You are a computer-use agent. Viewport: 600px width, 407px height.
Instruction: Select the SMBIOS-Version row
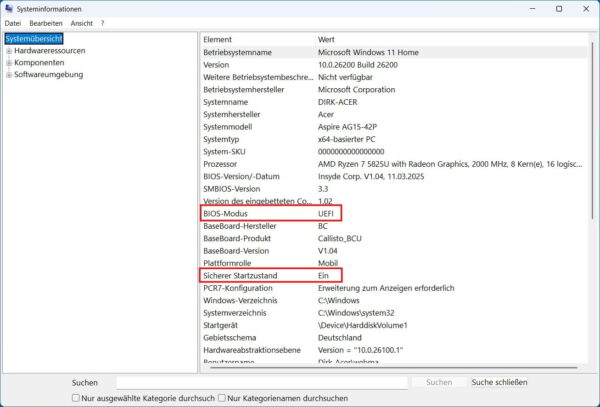pos(394,189)
